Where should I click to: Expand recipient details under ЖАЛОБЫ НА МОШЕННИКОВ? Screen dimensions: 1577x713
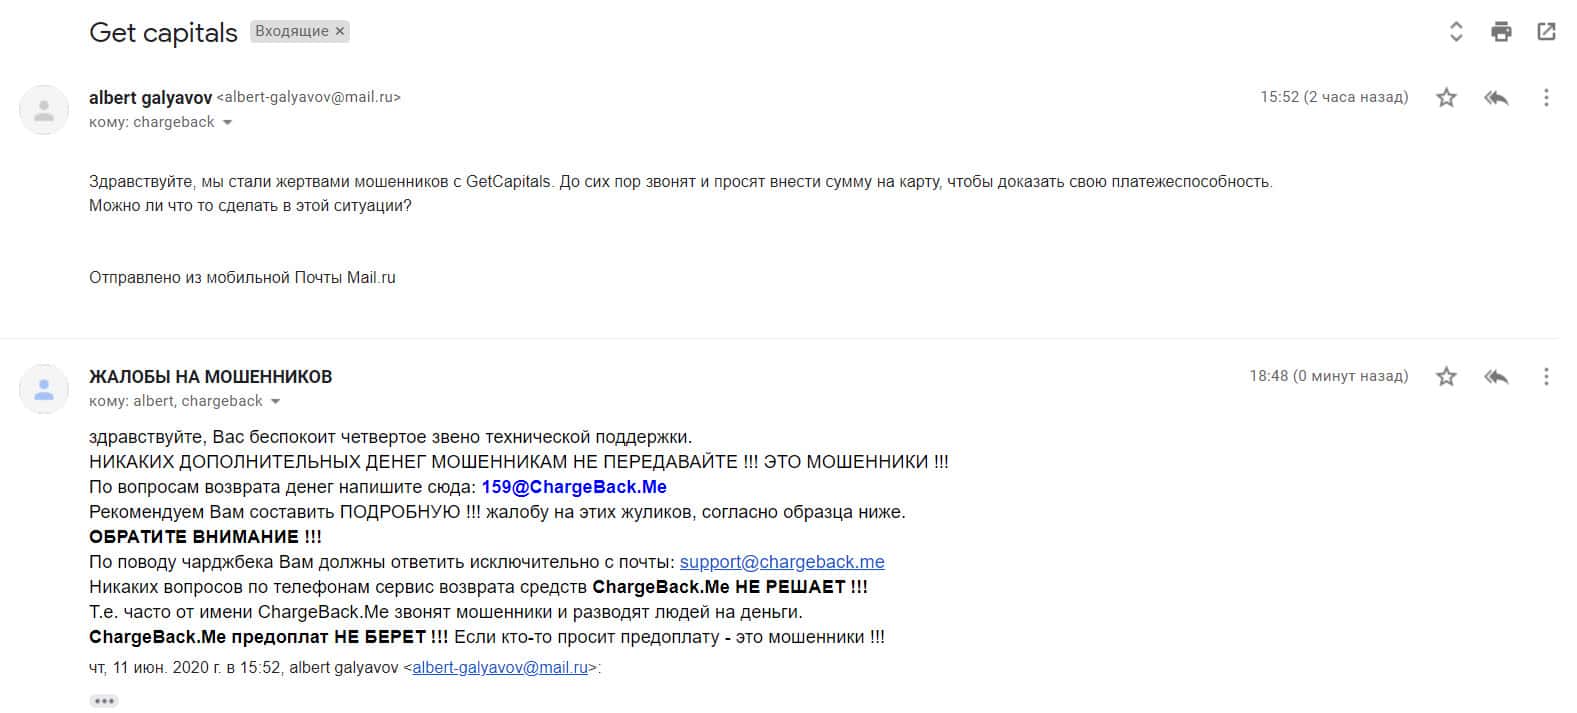pyautogui.click(x=276, y=402)
